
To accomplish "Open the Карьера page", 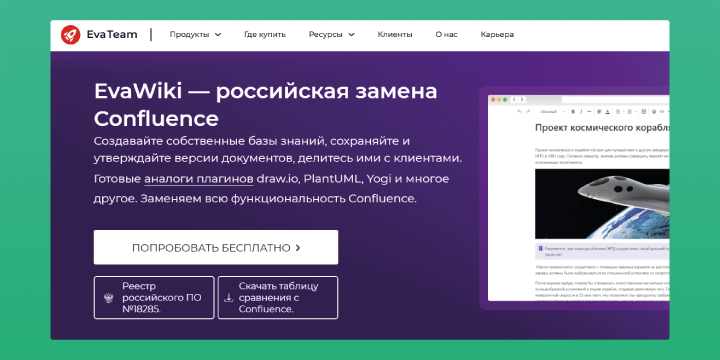I will tap(497, 34).
